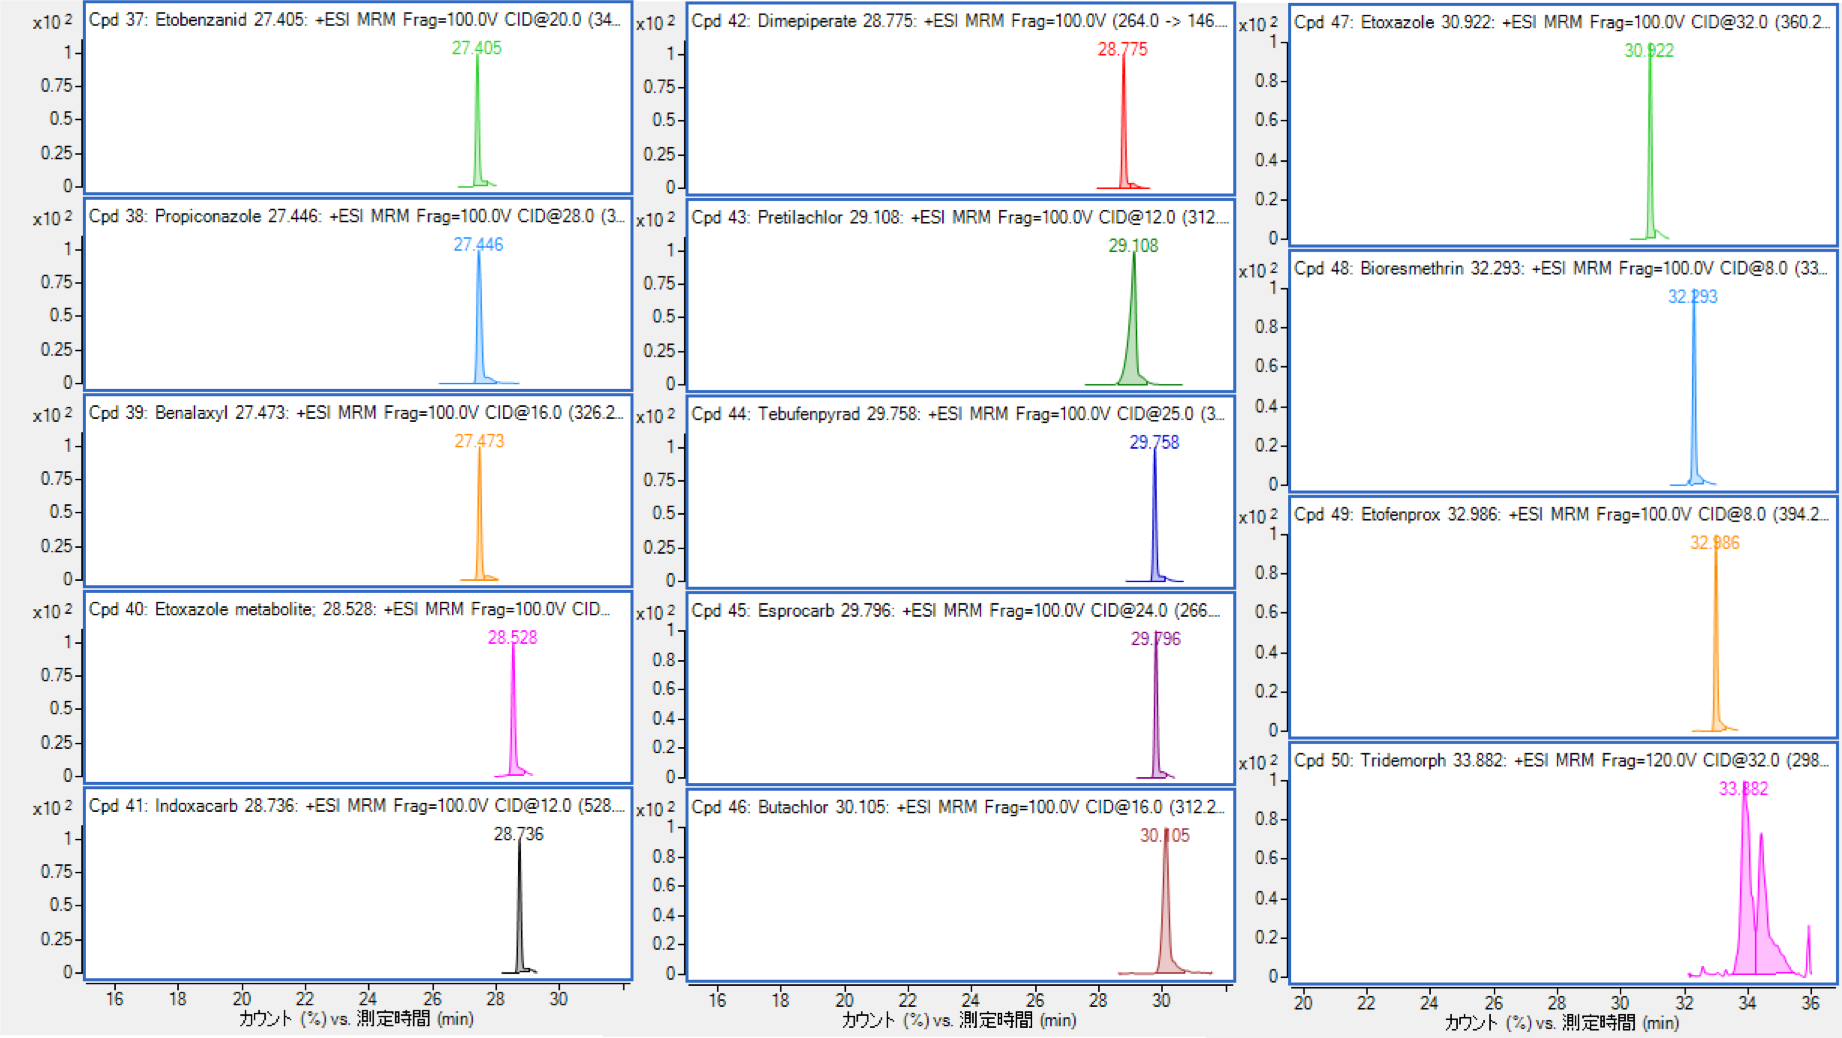Image resolution: width=1842 pixels, height=1038 pixels.
Task: Click the 32.986 Etofenprox peak label
Action: click(x=1715, y=543)
